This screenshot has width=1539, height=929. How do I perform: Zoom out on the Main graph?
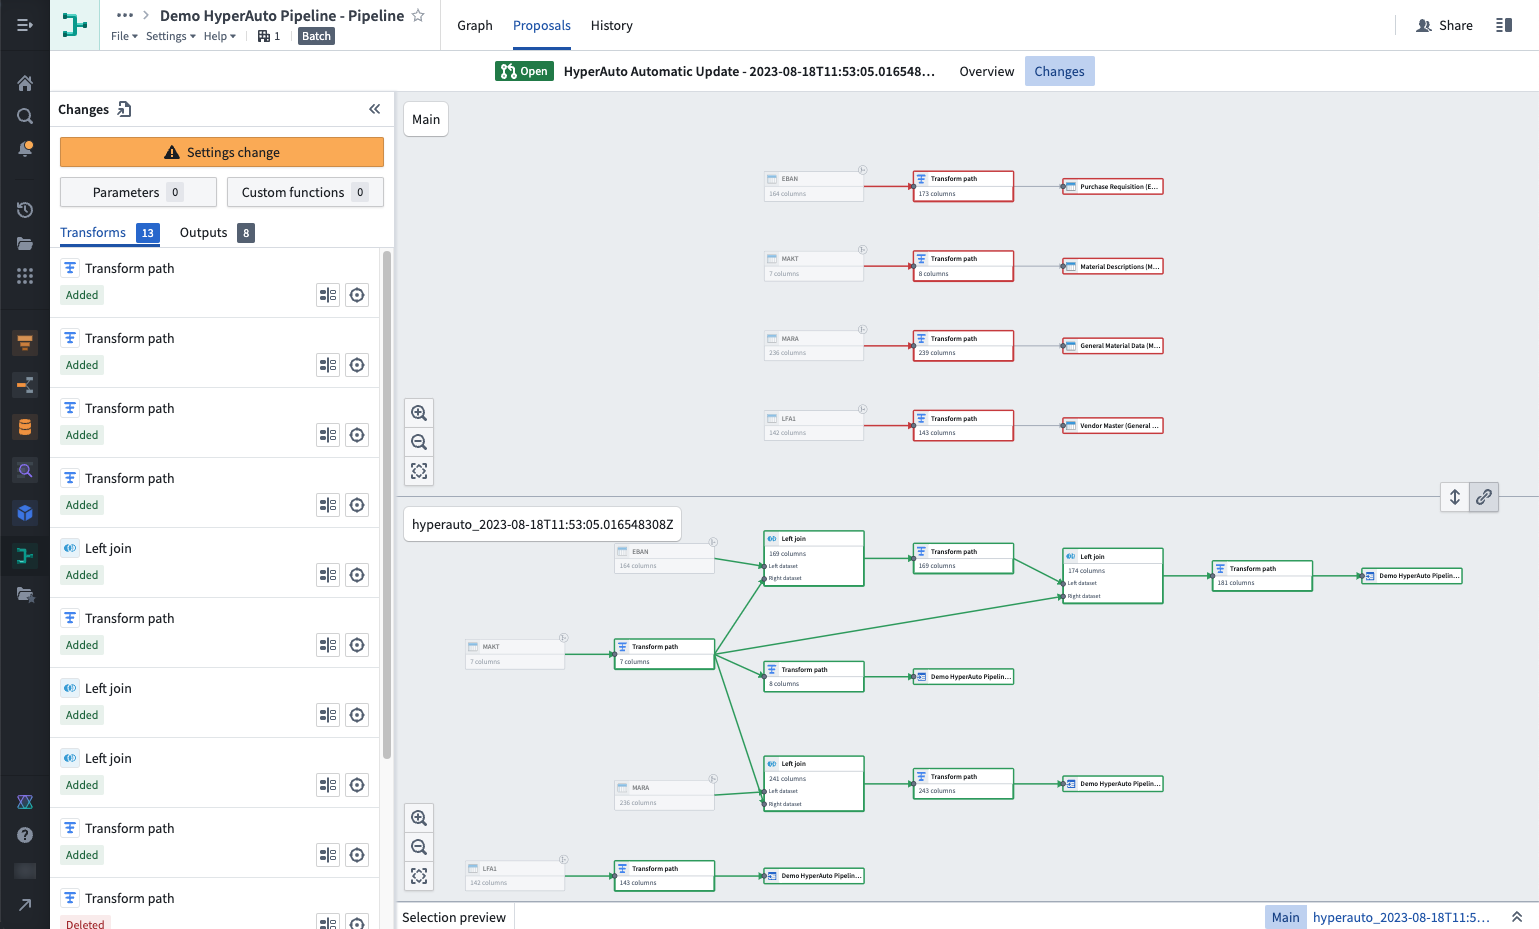(x=419, y=442)
